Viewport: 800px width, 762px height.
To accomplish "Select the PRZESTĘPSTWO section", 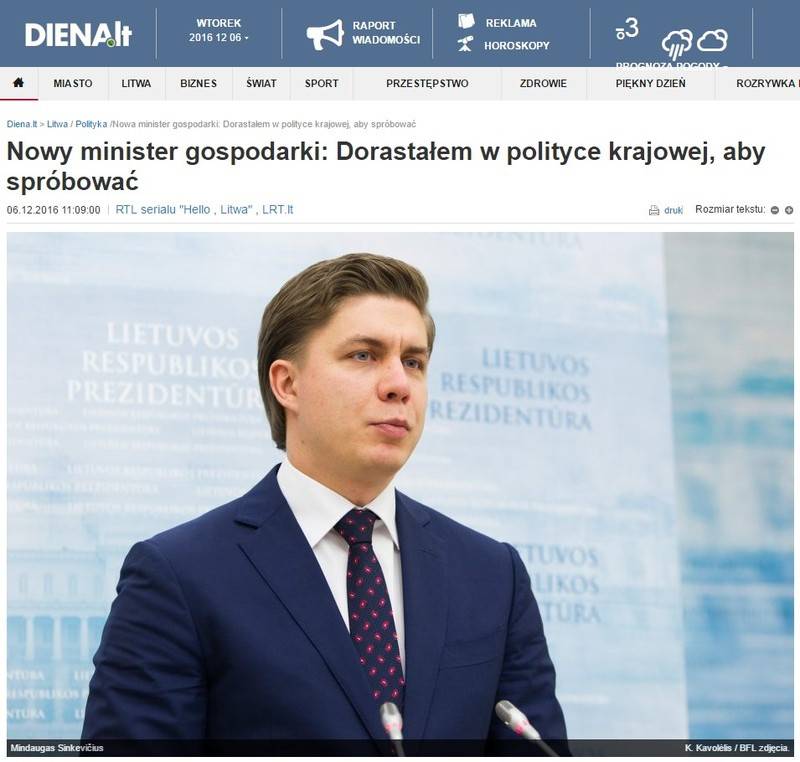I will [427, 83].
